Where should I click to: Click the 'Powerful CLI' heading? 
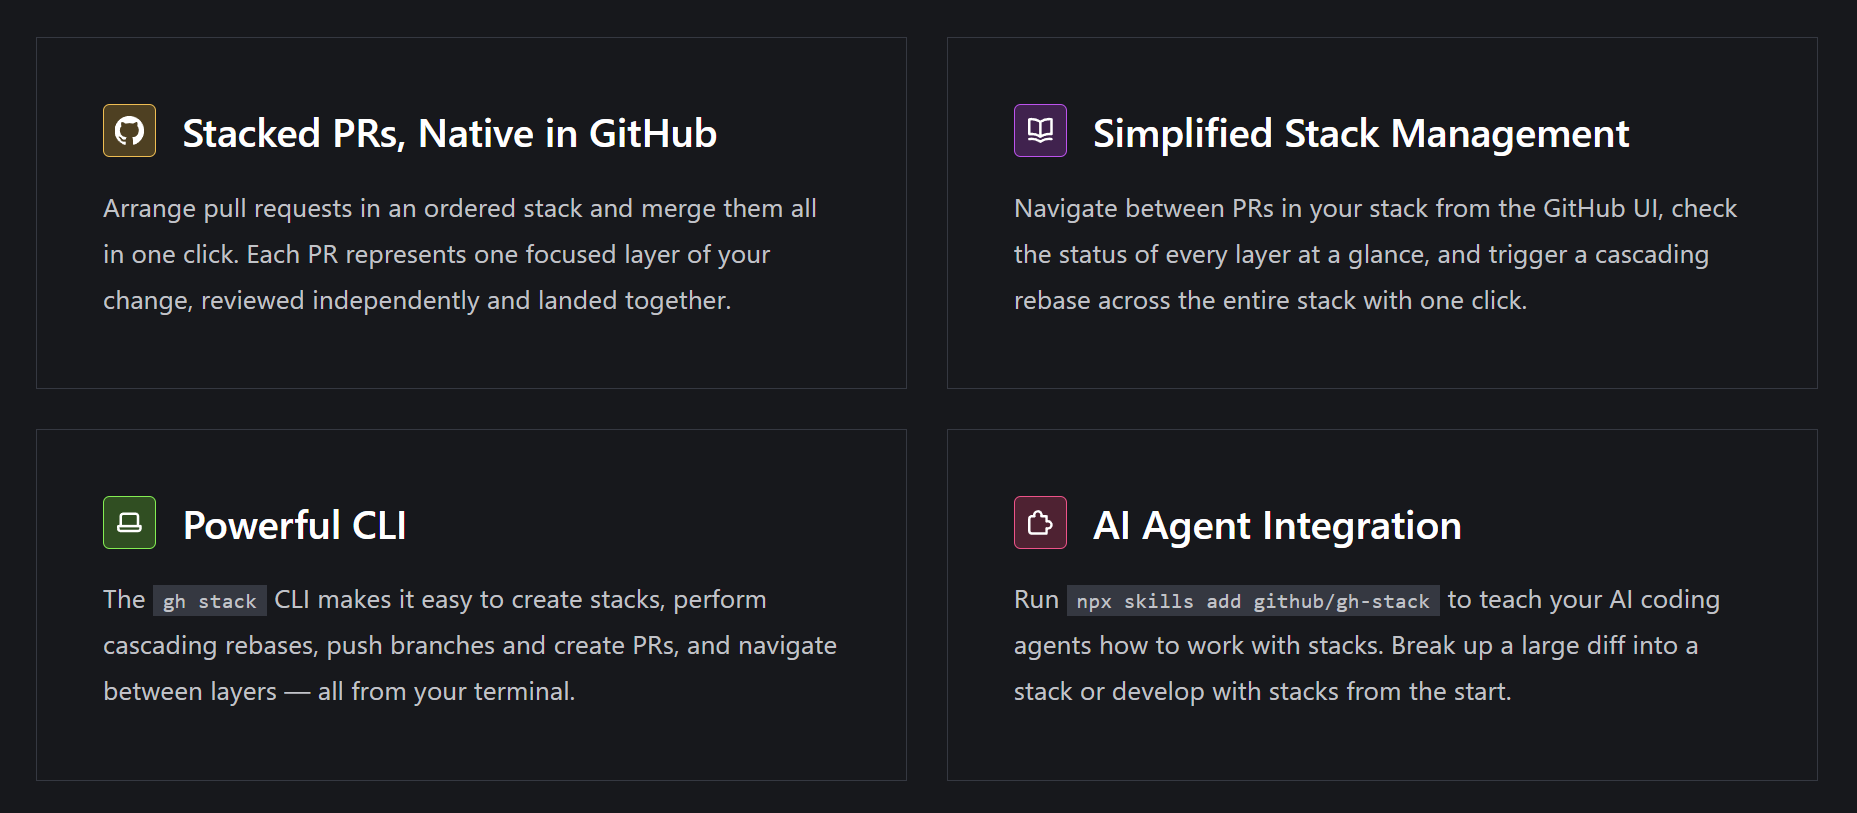point(294,526)
